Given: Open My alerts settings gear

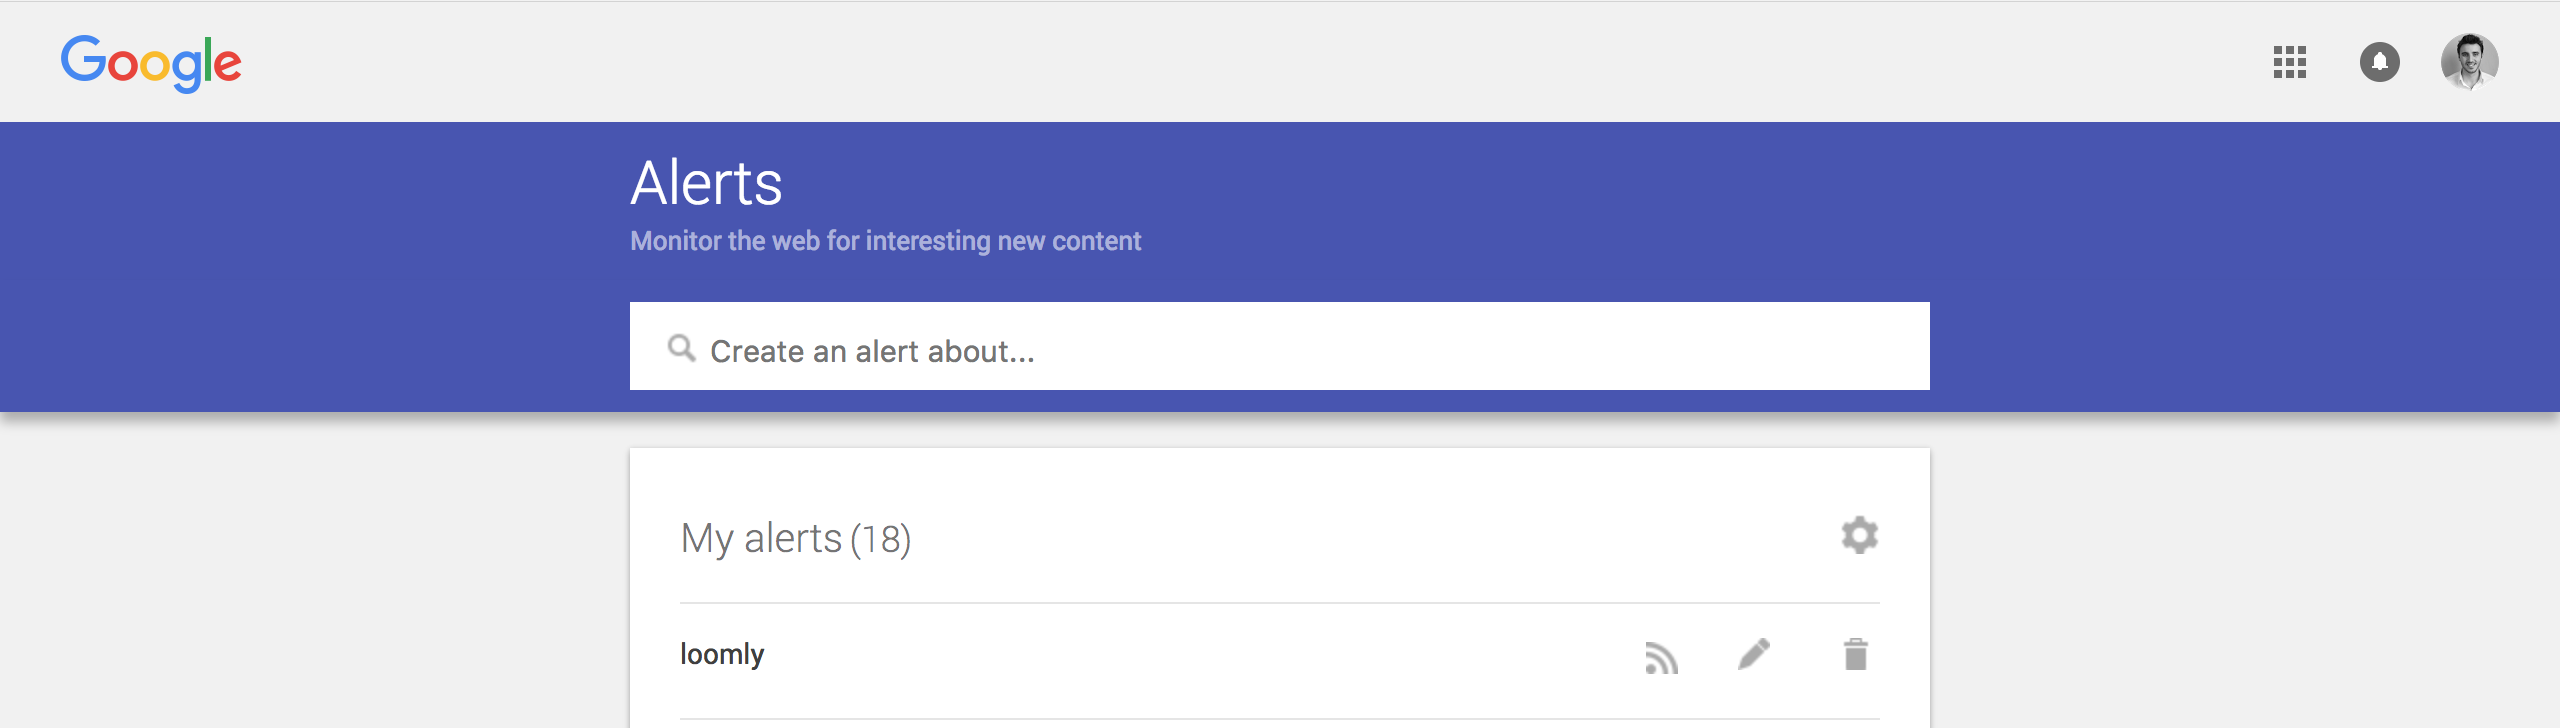Looking at the screenshot, I should point(1859,536).
